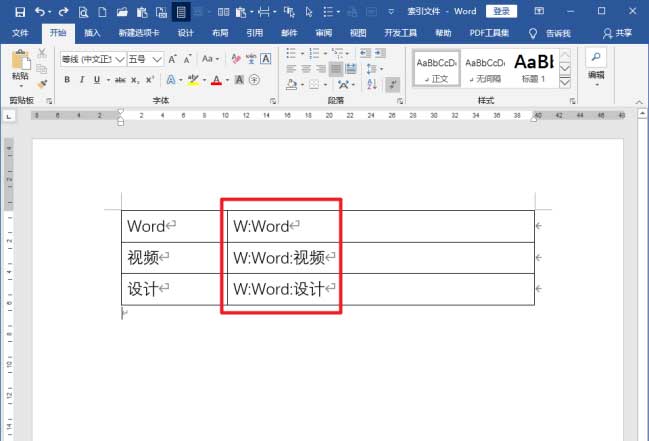Apply the Format Painter brush
Viewport: 649px width, 441px height.
click(x=42, y=84)
